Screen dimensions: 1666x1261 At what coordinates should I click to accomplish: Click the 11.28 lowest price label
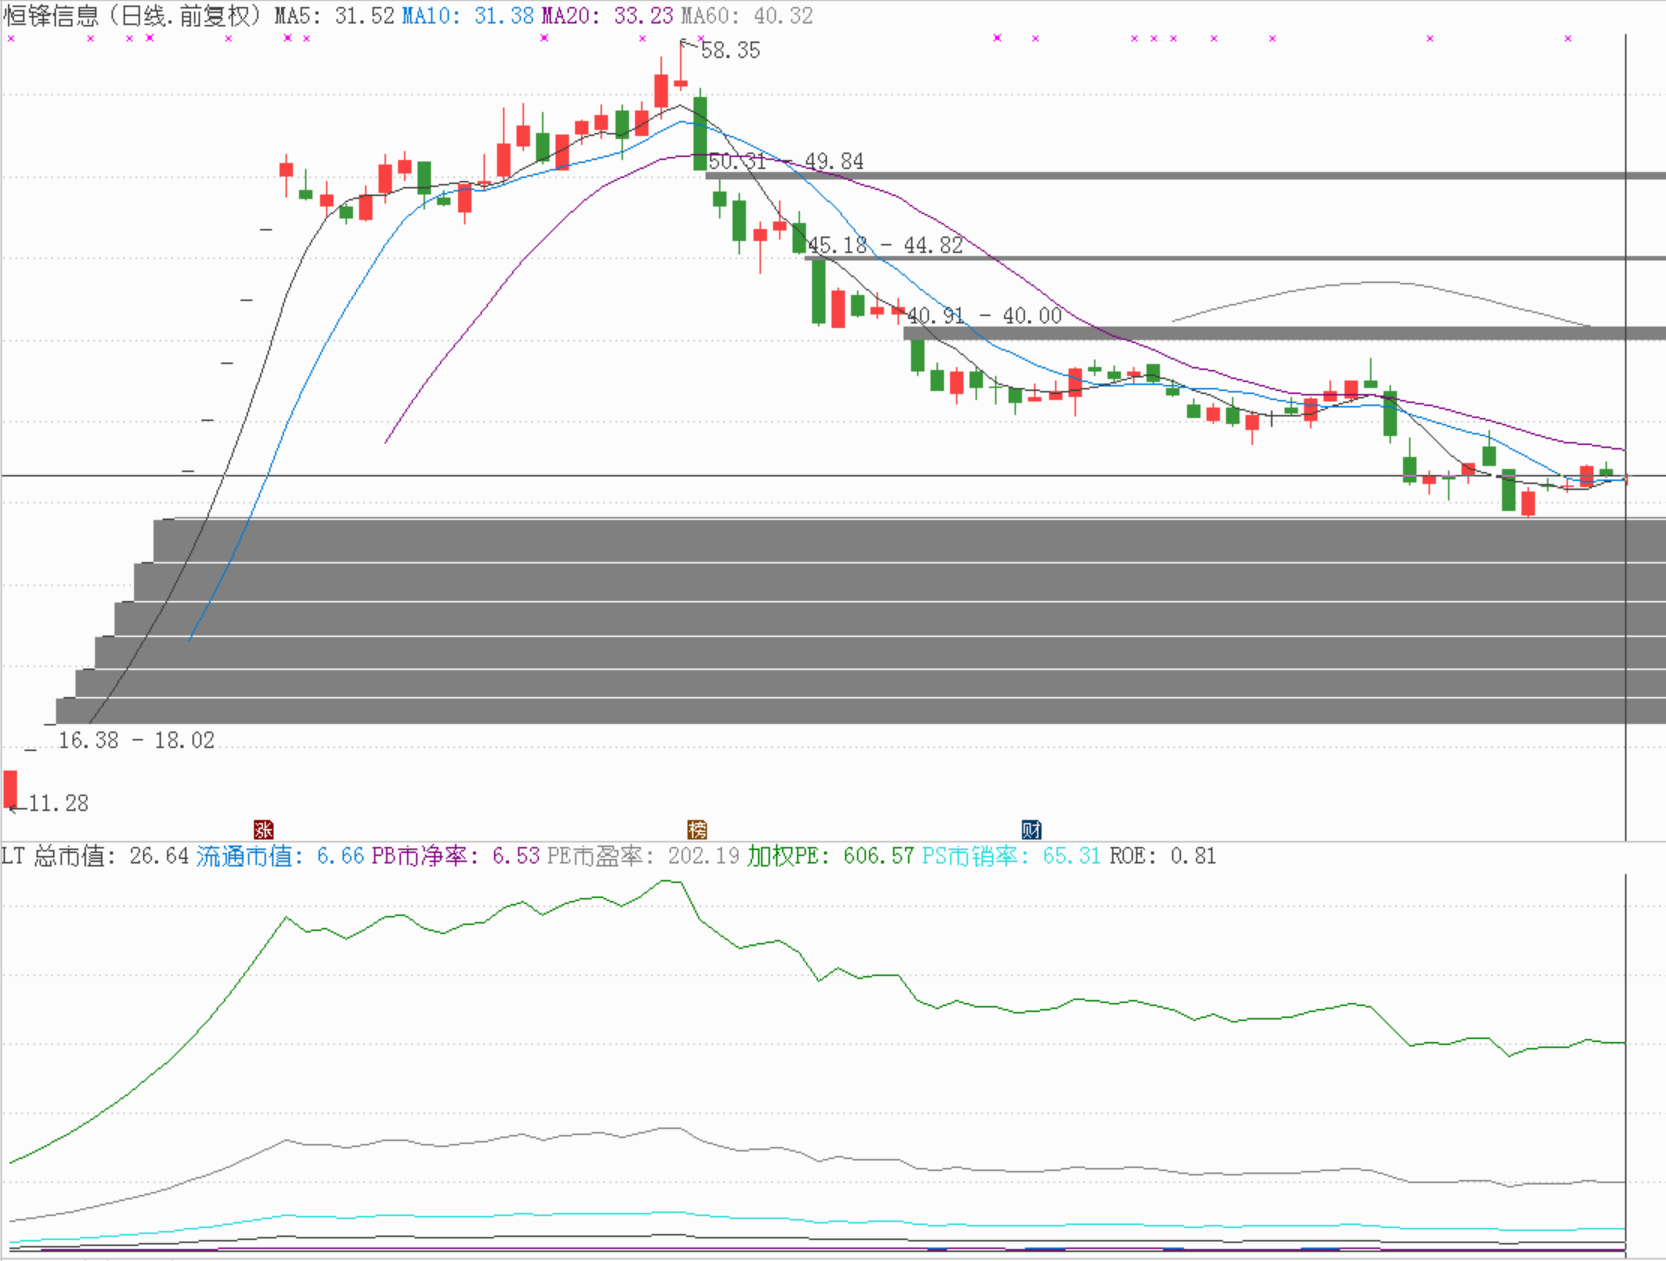[x=58, y=803]
